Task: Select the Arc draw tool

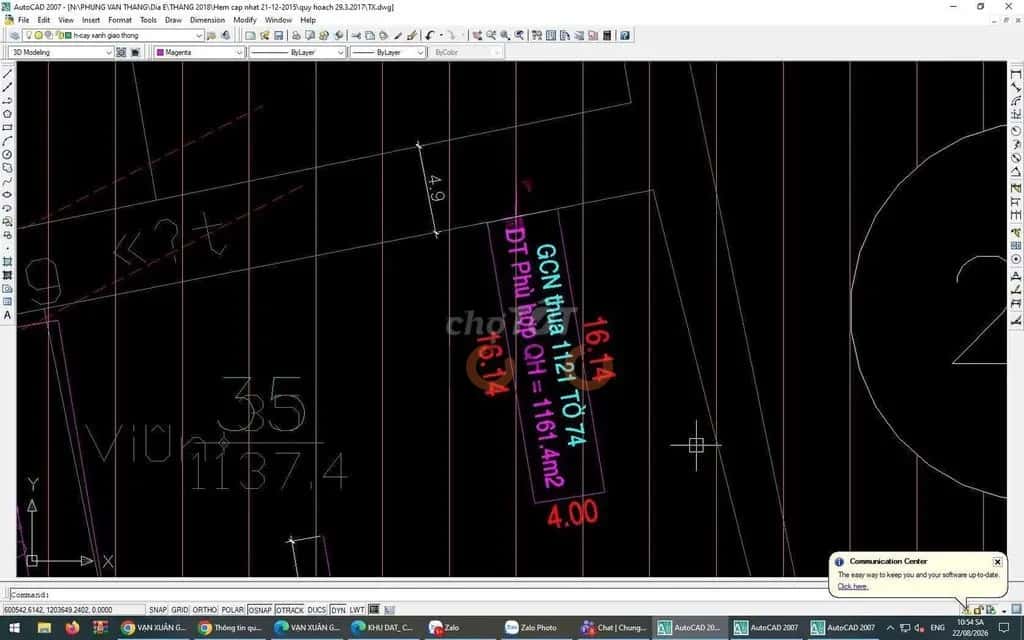Action: [x=7, y=141]
